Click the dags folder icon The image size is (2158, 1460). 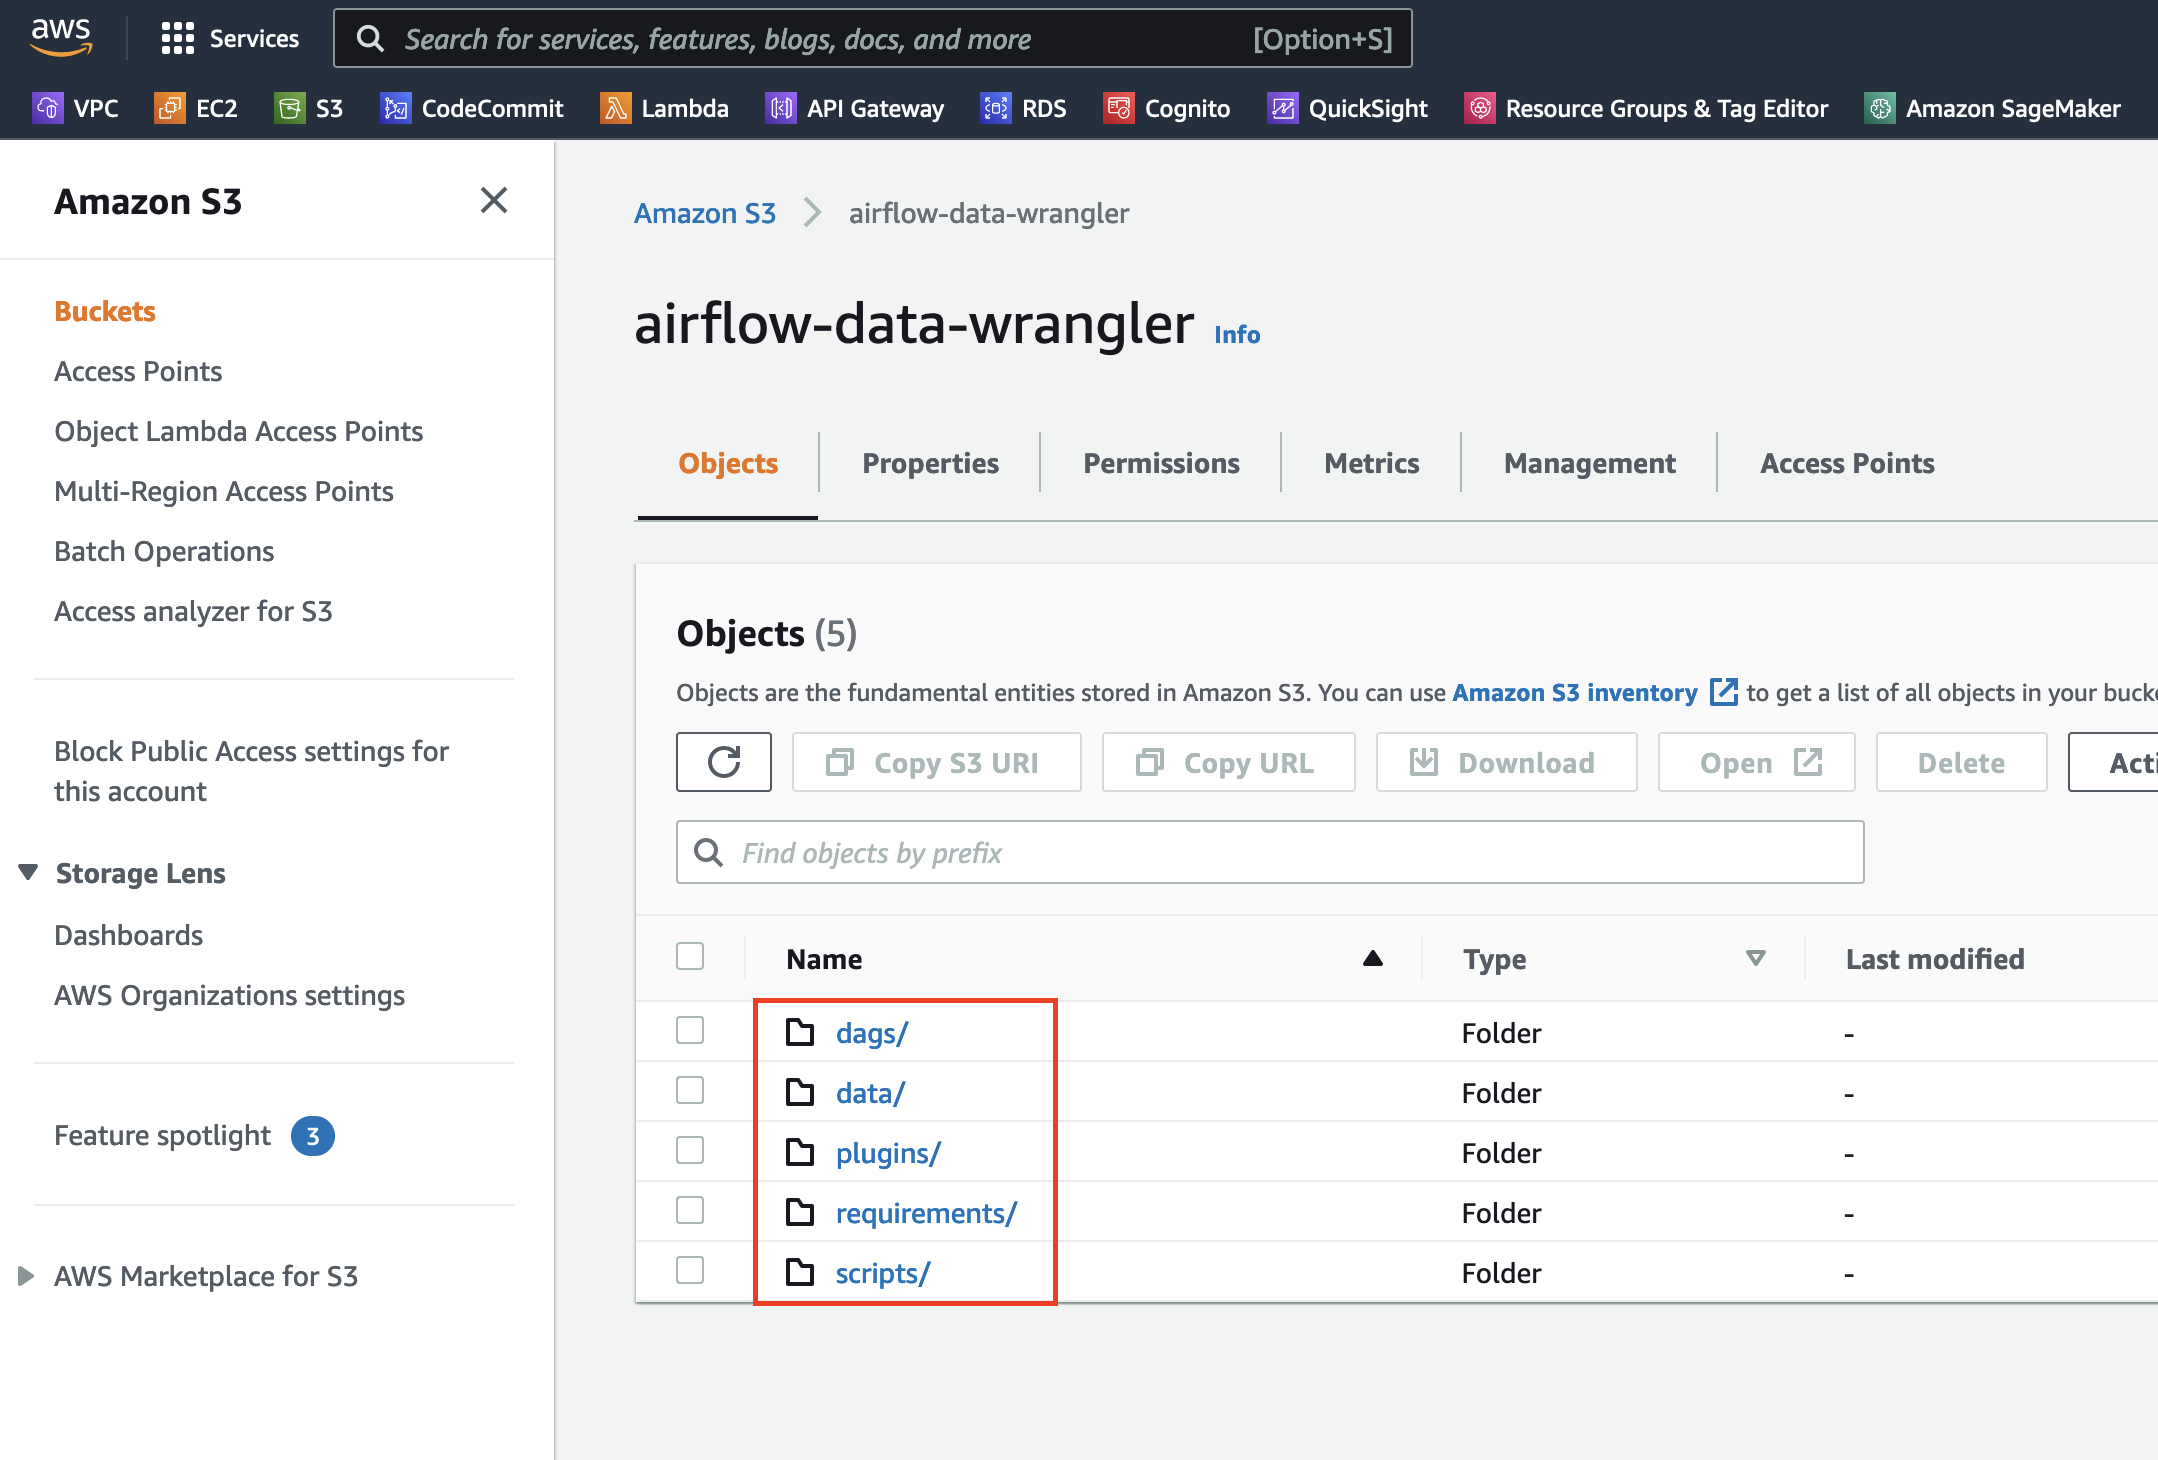click(x=800, y=1031)
